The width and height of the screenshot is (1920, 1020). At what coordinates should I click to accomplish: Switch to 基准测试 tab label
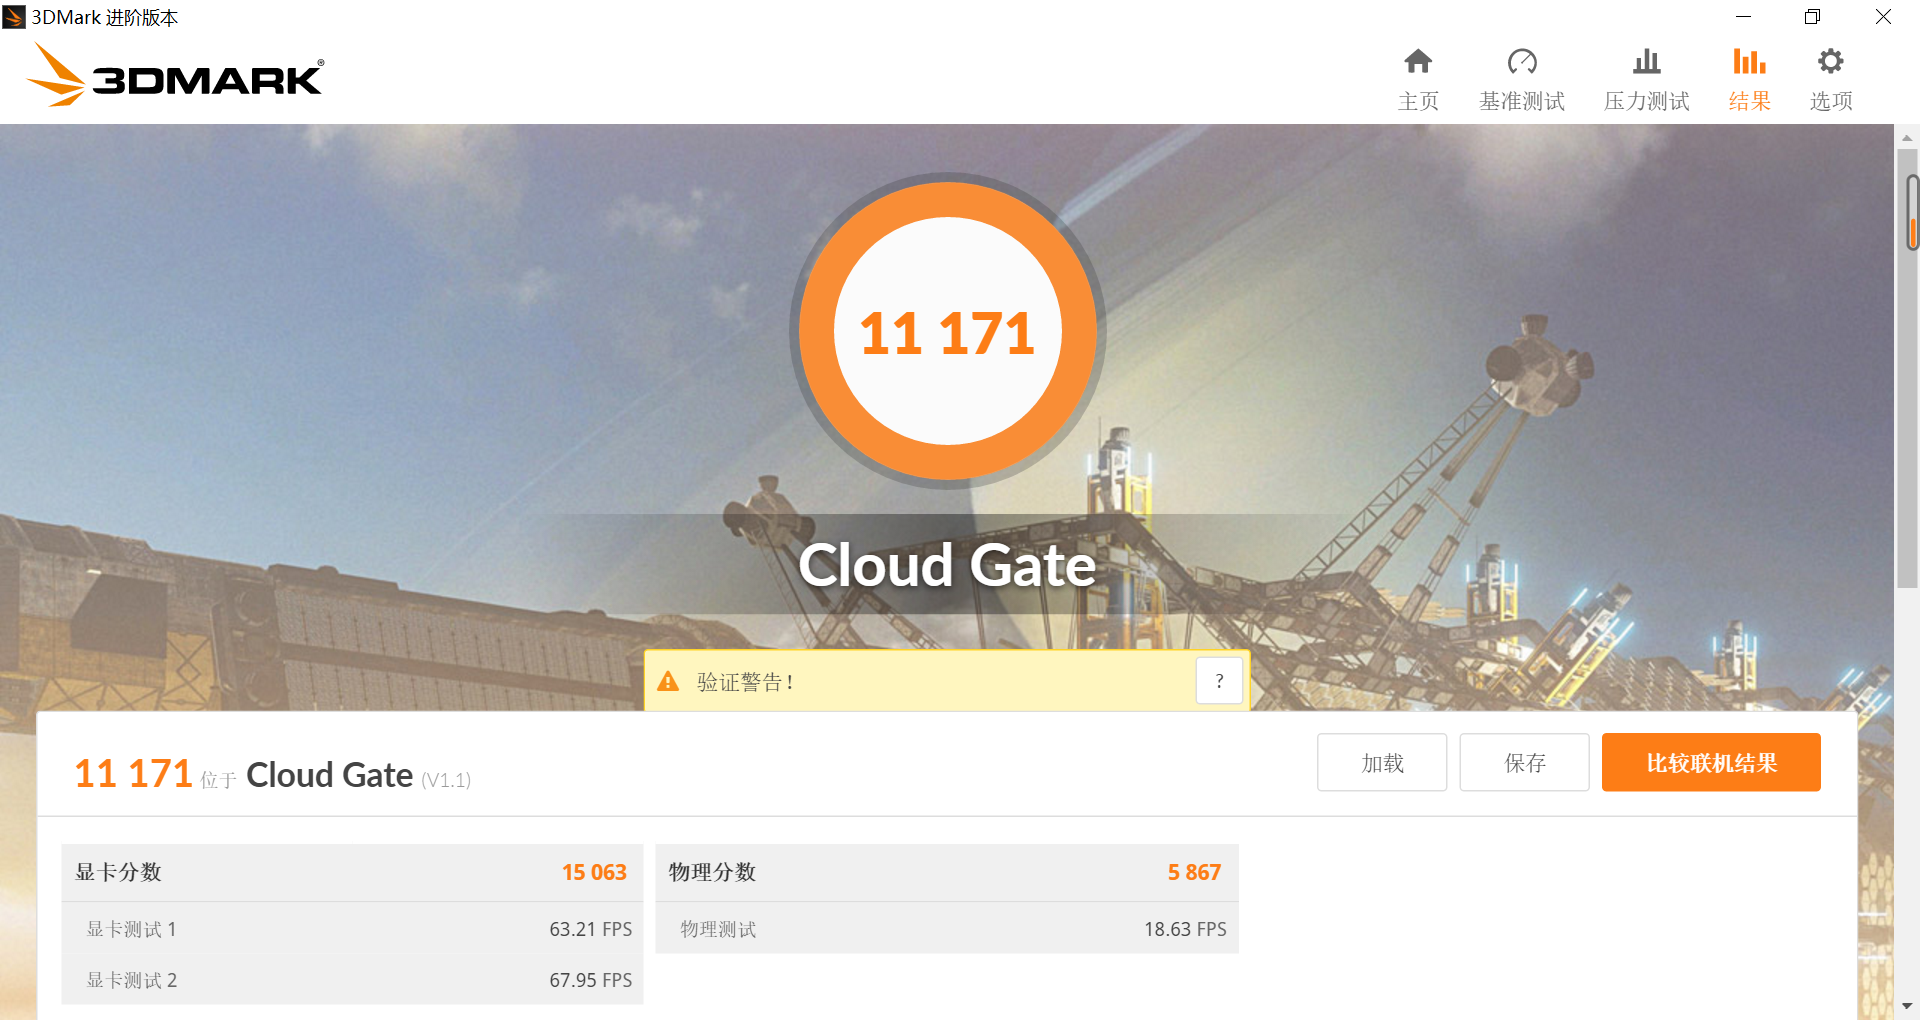coord(1522,101)
